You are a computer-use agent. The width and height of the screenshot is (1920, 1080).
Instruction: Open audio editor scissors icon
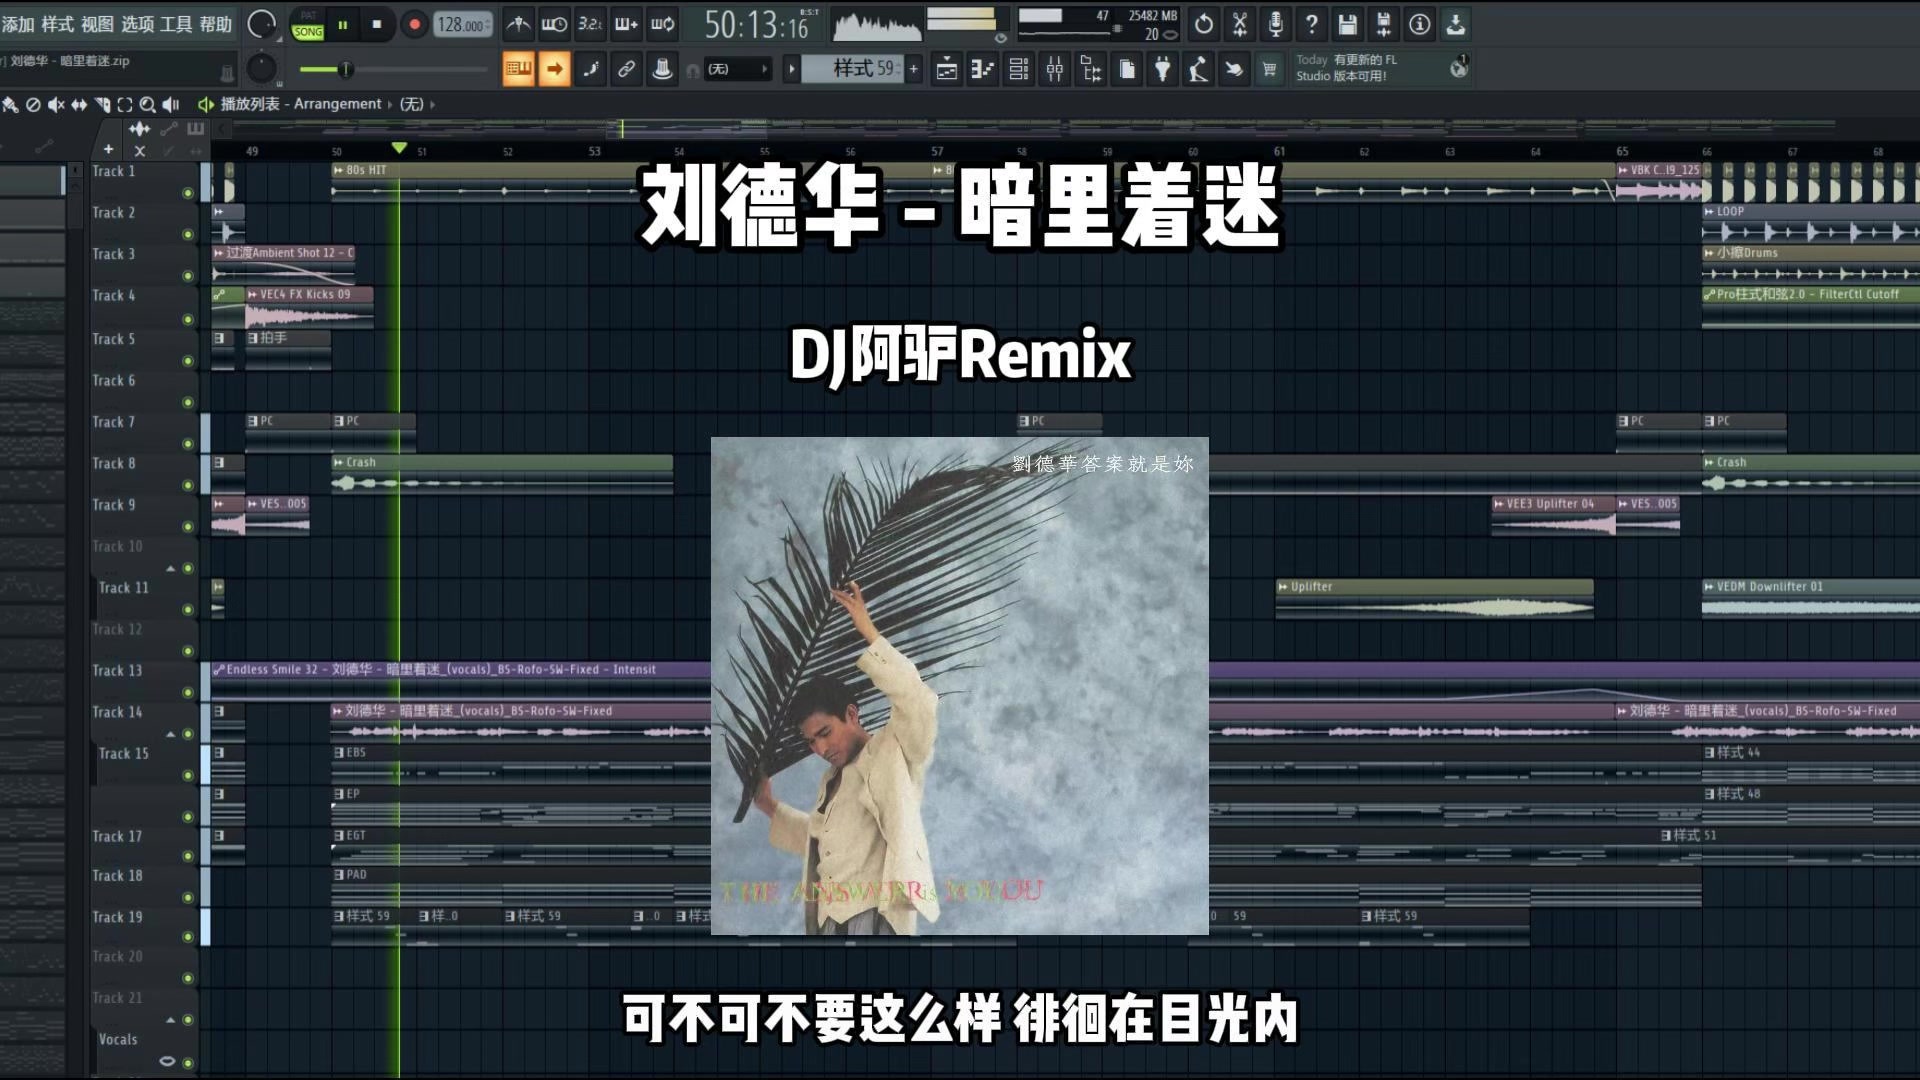point(1240,24)
